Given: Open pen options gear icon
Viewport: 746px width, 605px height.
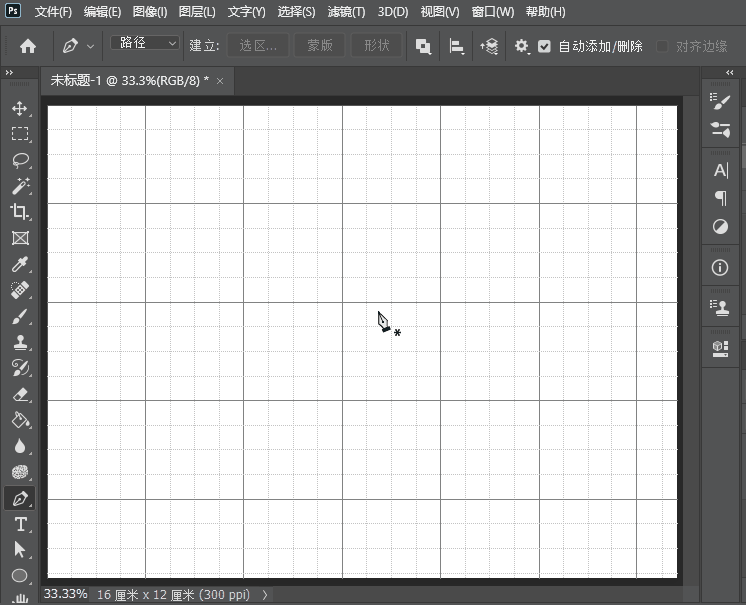Looking at the screenshot, I should (x=521, y=46).
